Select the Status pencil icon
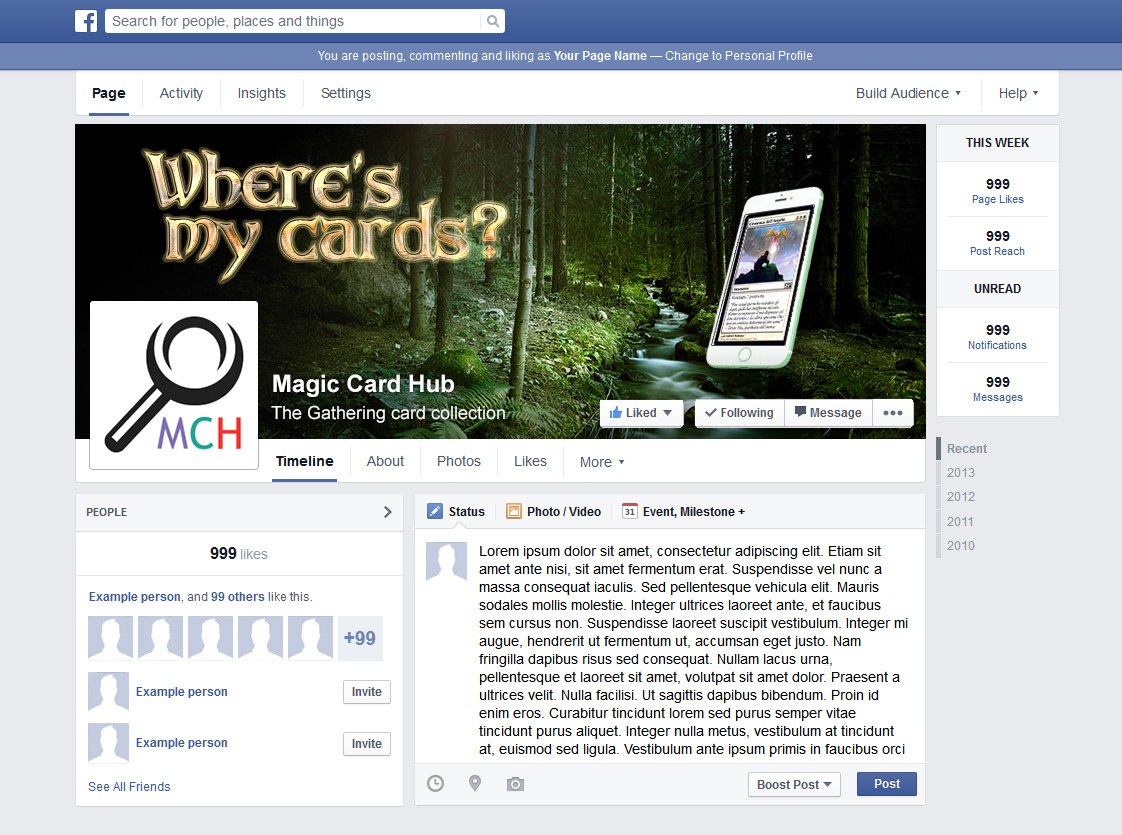1122x835 pixels. [x=438, y=511]
